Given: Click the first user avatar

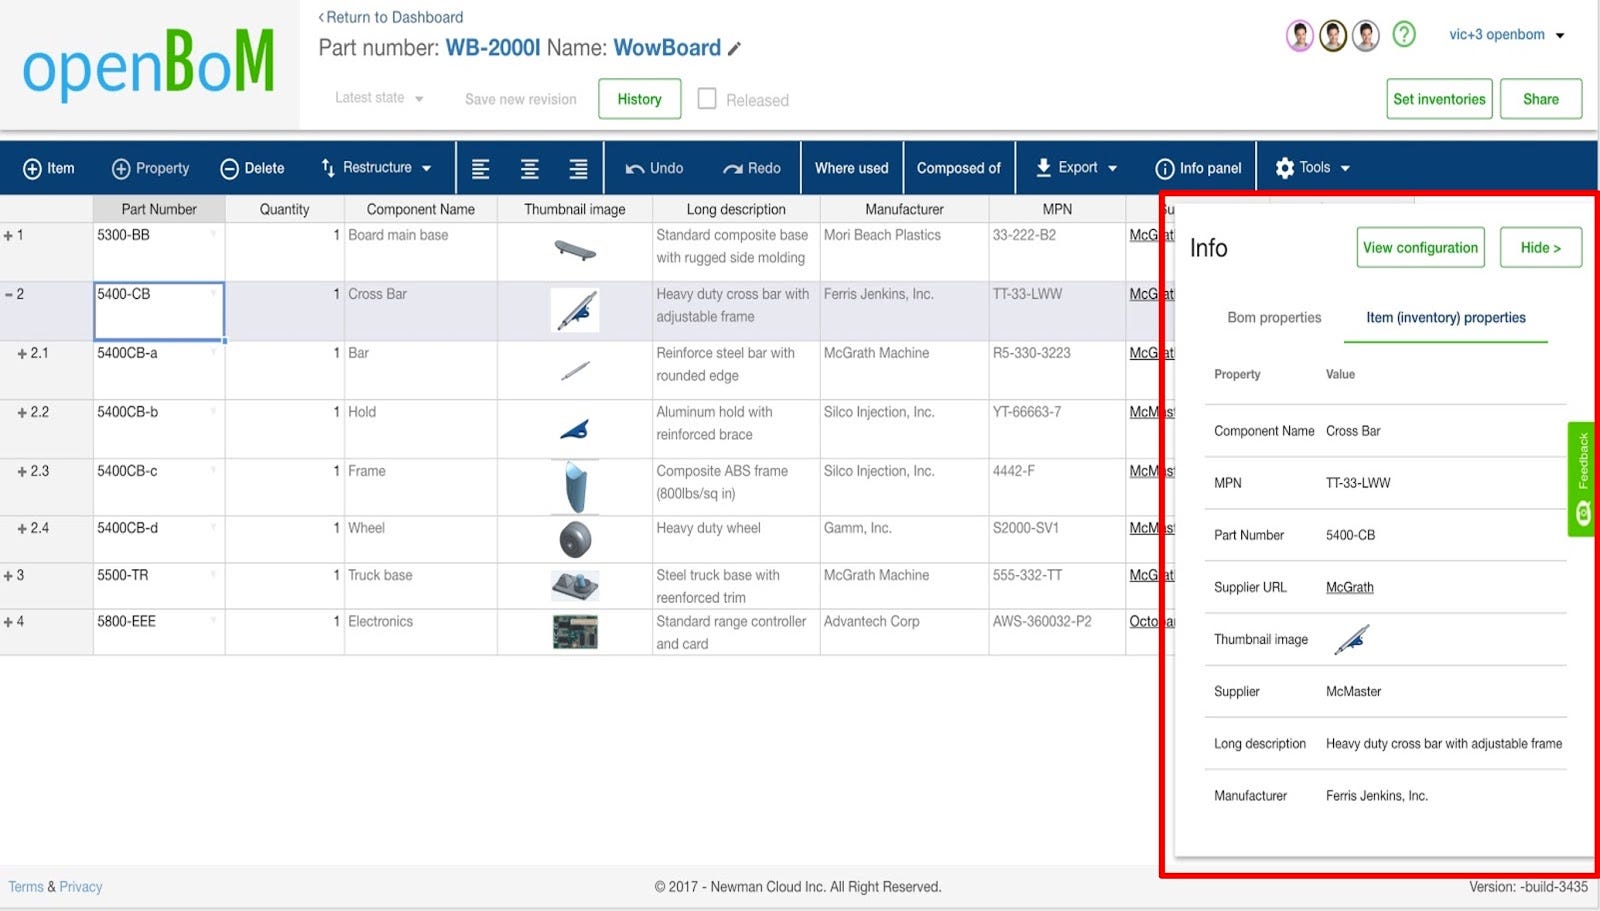Looking at the screenshot, I should (1299, 36).
